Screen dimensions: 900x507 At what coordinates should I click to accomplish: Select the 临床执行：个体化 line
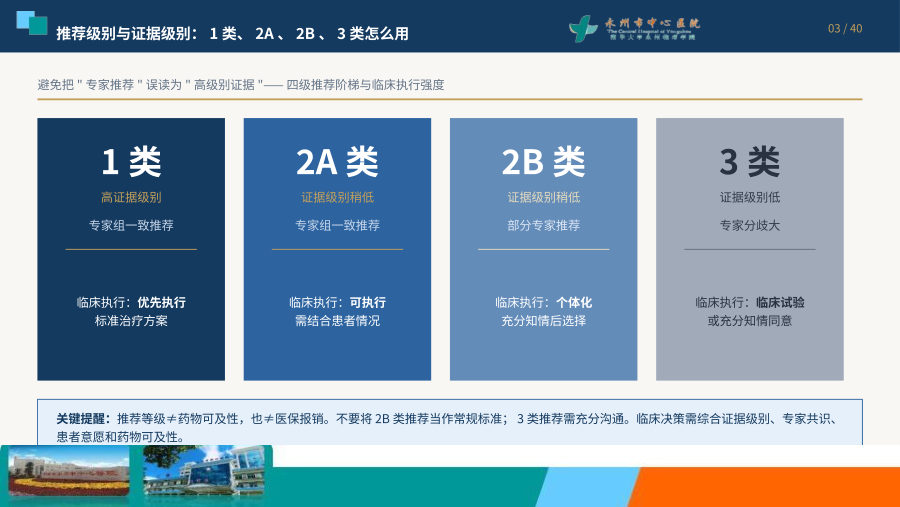point(544,302)
